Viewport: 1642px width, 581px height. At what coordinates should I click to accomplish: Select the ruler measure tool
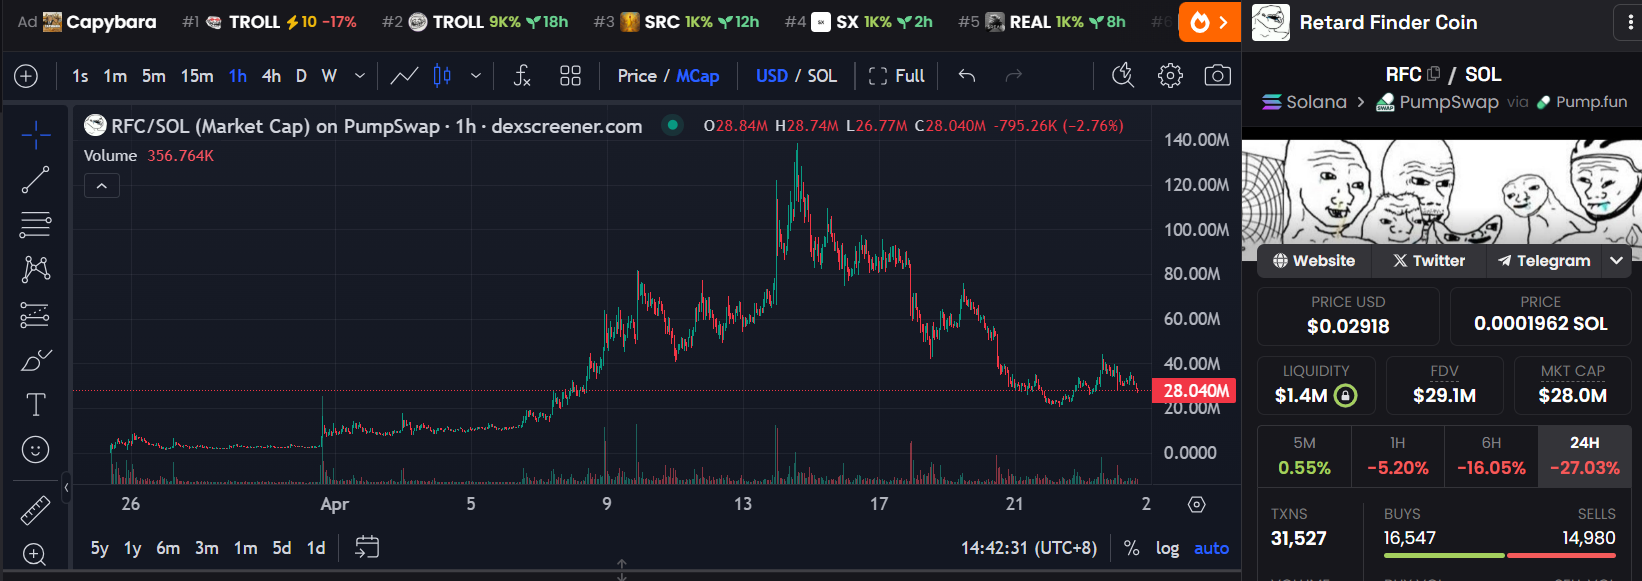[x=36, y=510]
